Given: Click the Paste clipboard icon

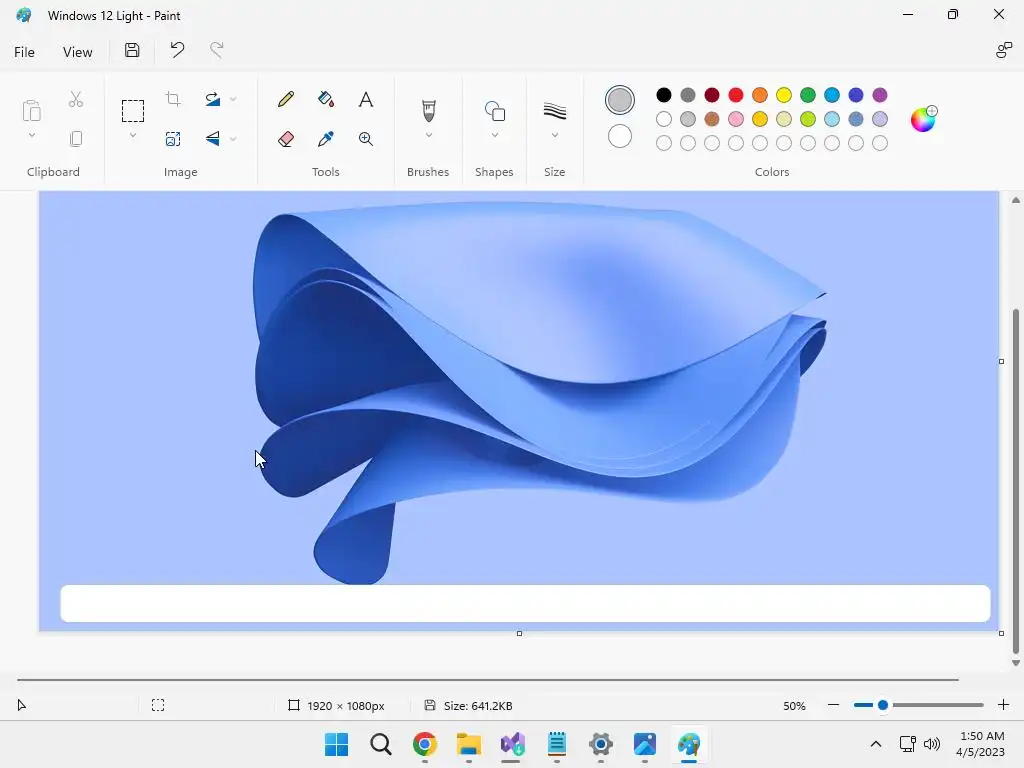Looking at the screenshot, I should click(31, 111).
